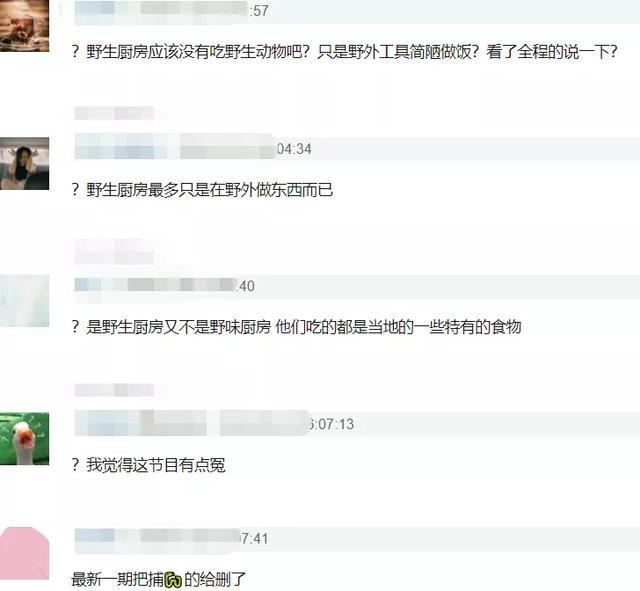Image resolution: width=640 pixels, height=591 pixels.
Task: Open the blurred username beside the 04:34 timestamp
Action: coord(175,146)
